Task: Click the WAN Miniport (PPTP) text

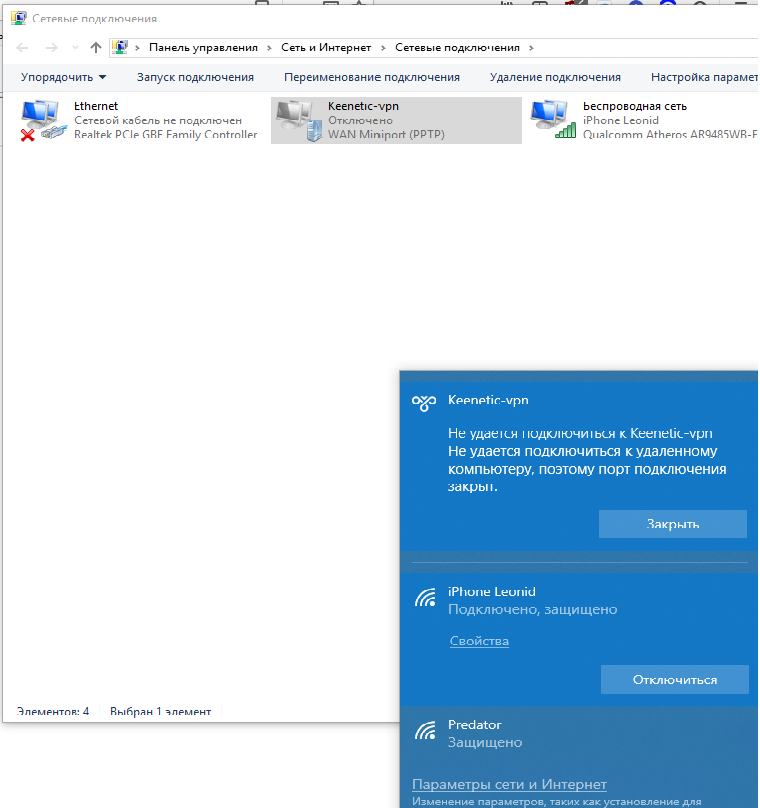Action: [x=386, y=134]
